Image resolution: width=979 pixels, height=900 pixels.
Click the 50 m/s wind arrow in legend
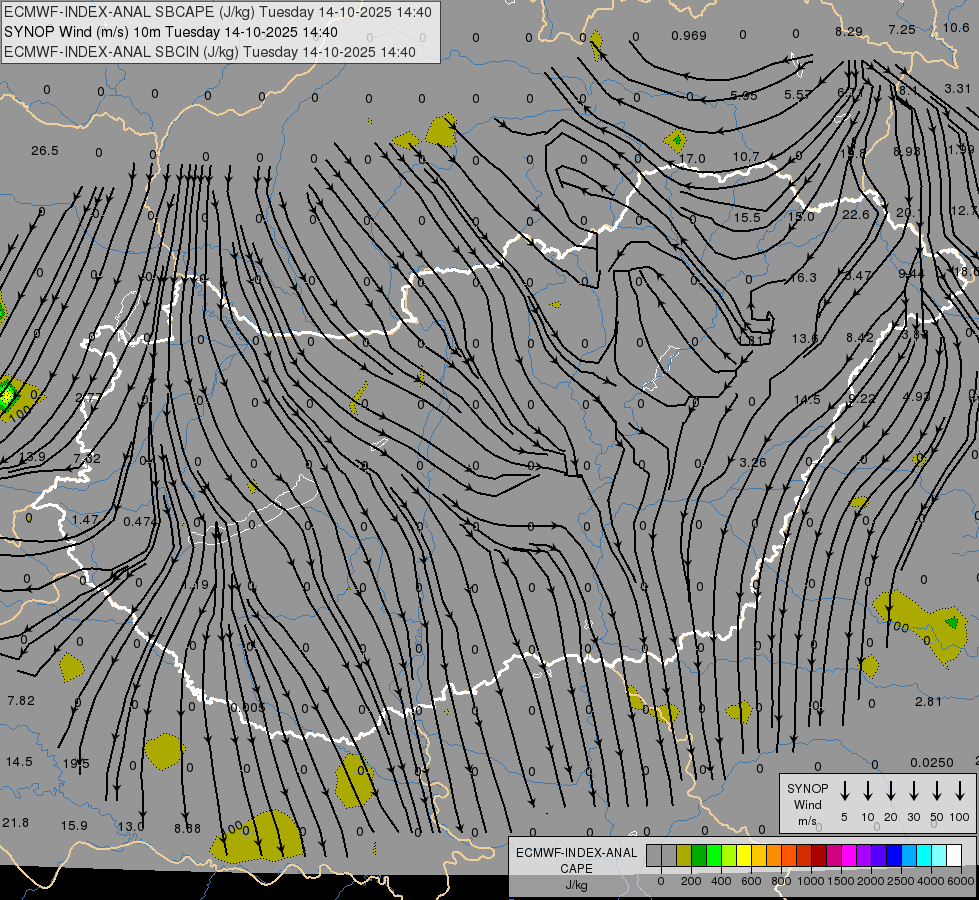[x=937, y=791]
